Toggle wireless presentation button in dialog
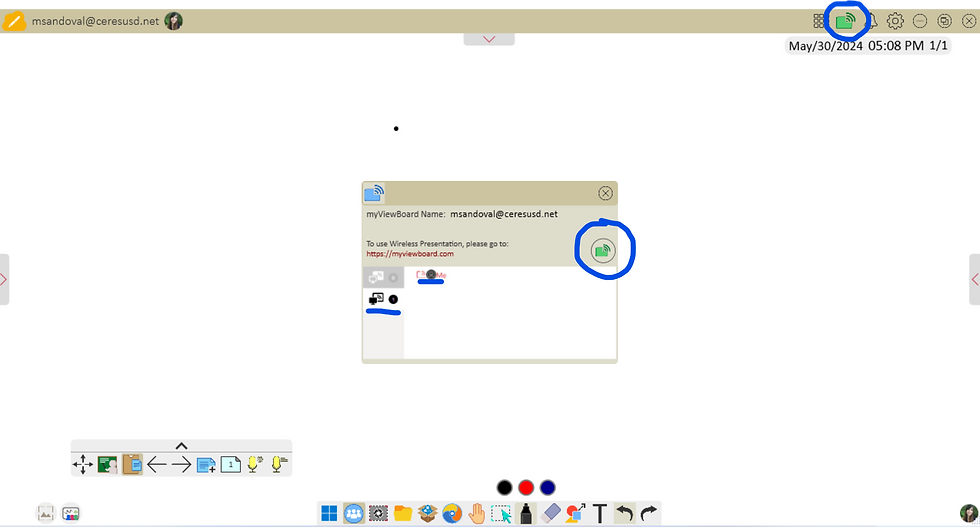 [x=602, y=251]
